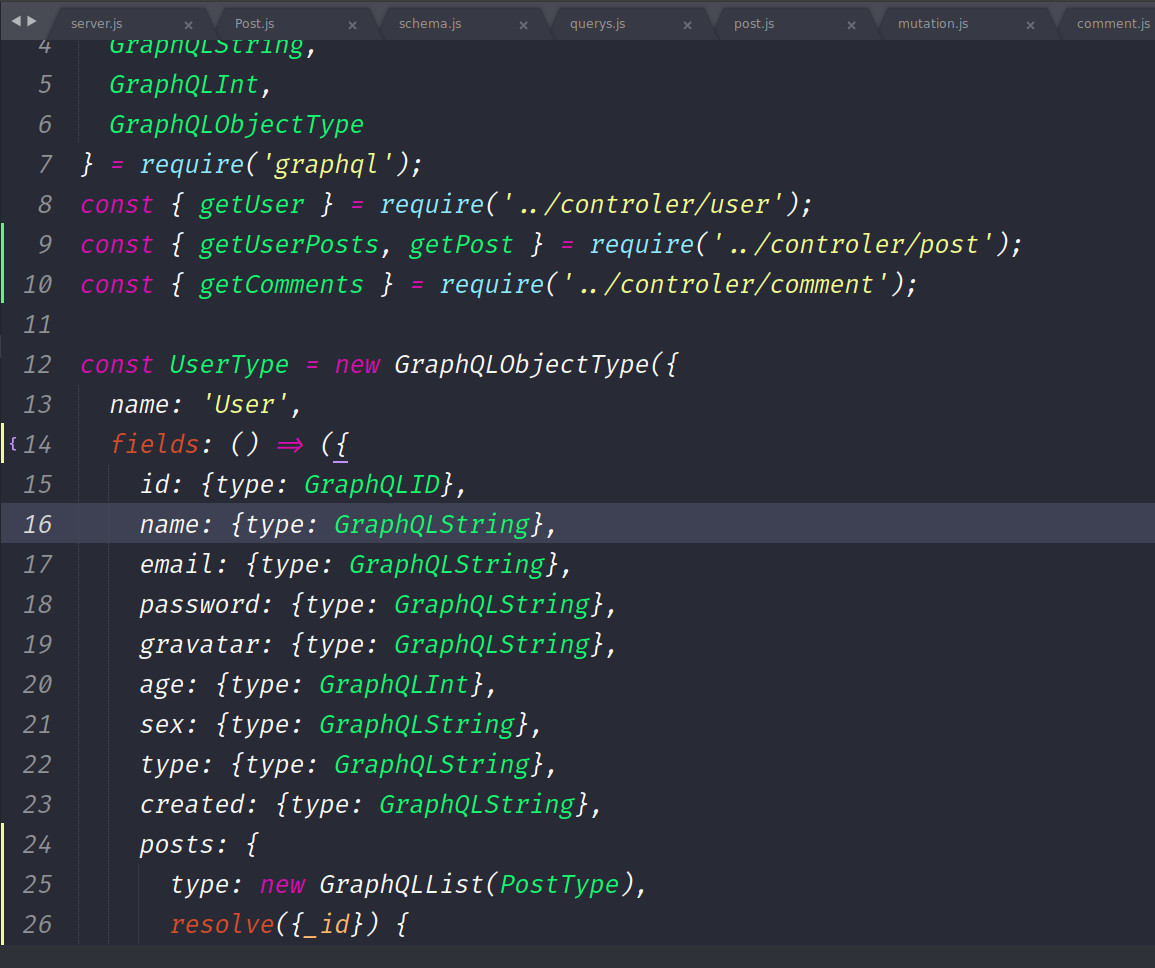Click the '../controler/user' string

643,204
